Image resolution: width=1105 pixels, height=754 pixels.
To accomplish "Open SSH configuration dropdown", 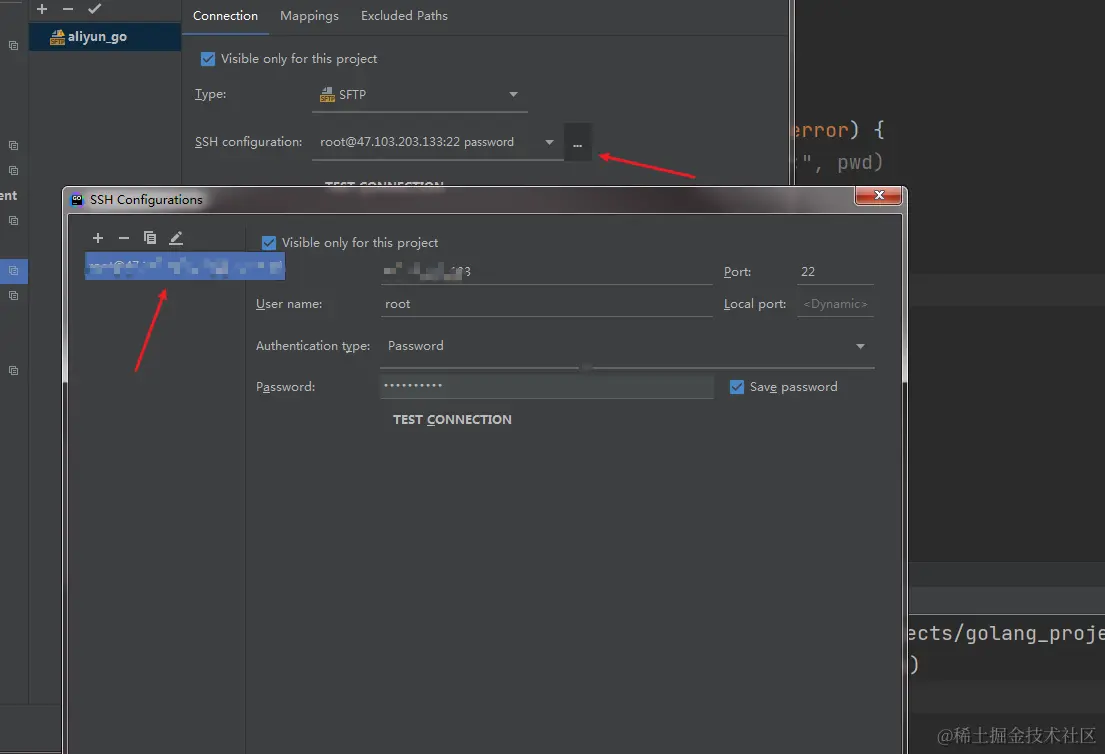I will point(437,142).
